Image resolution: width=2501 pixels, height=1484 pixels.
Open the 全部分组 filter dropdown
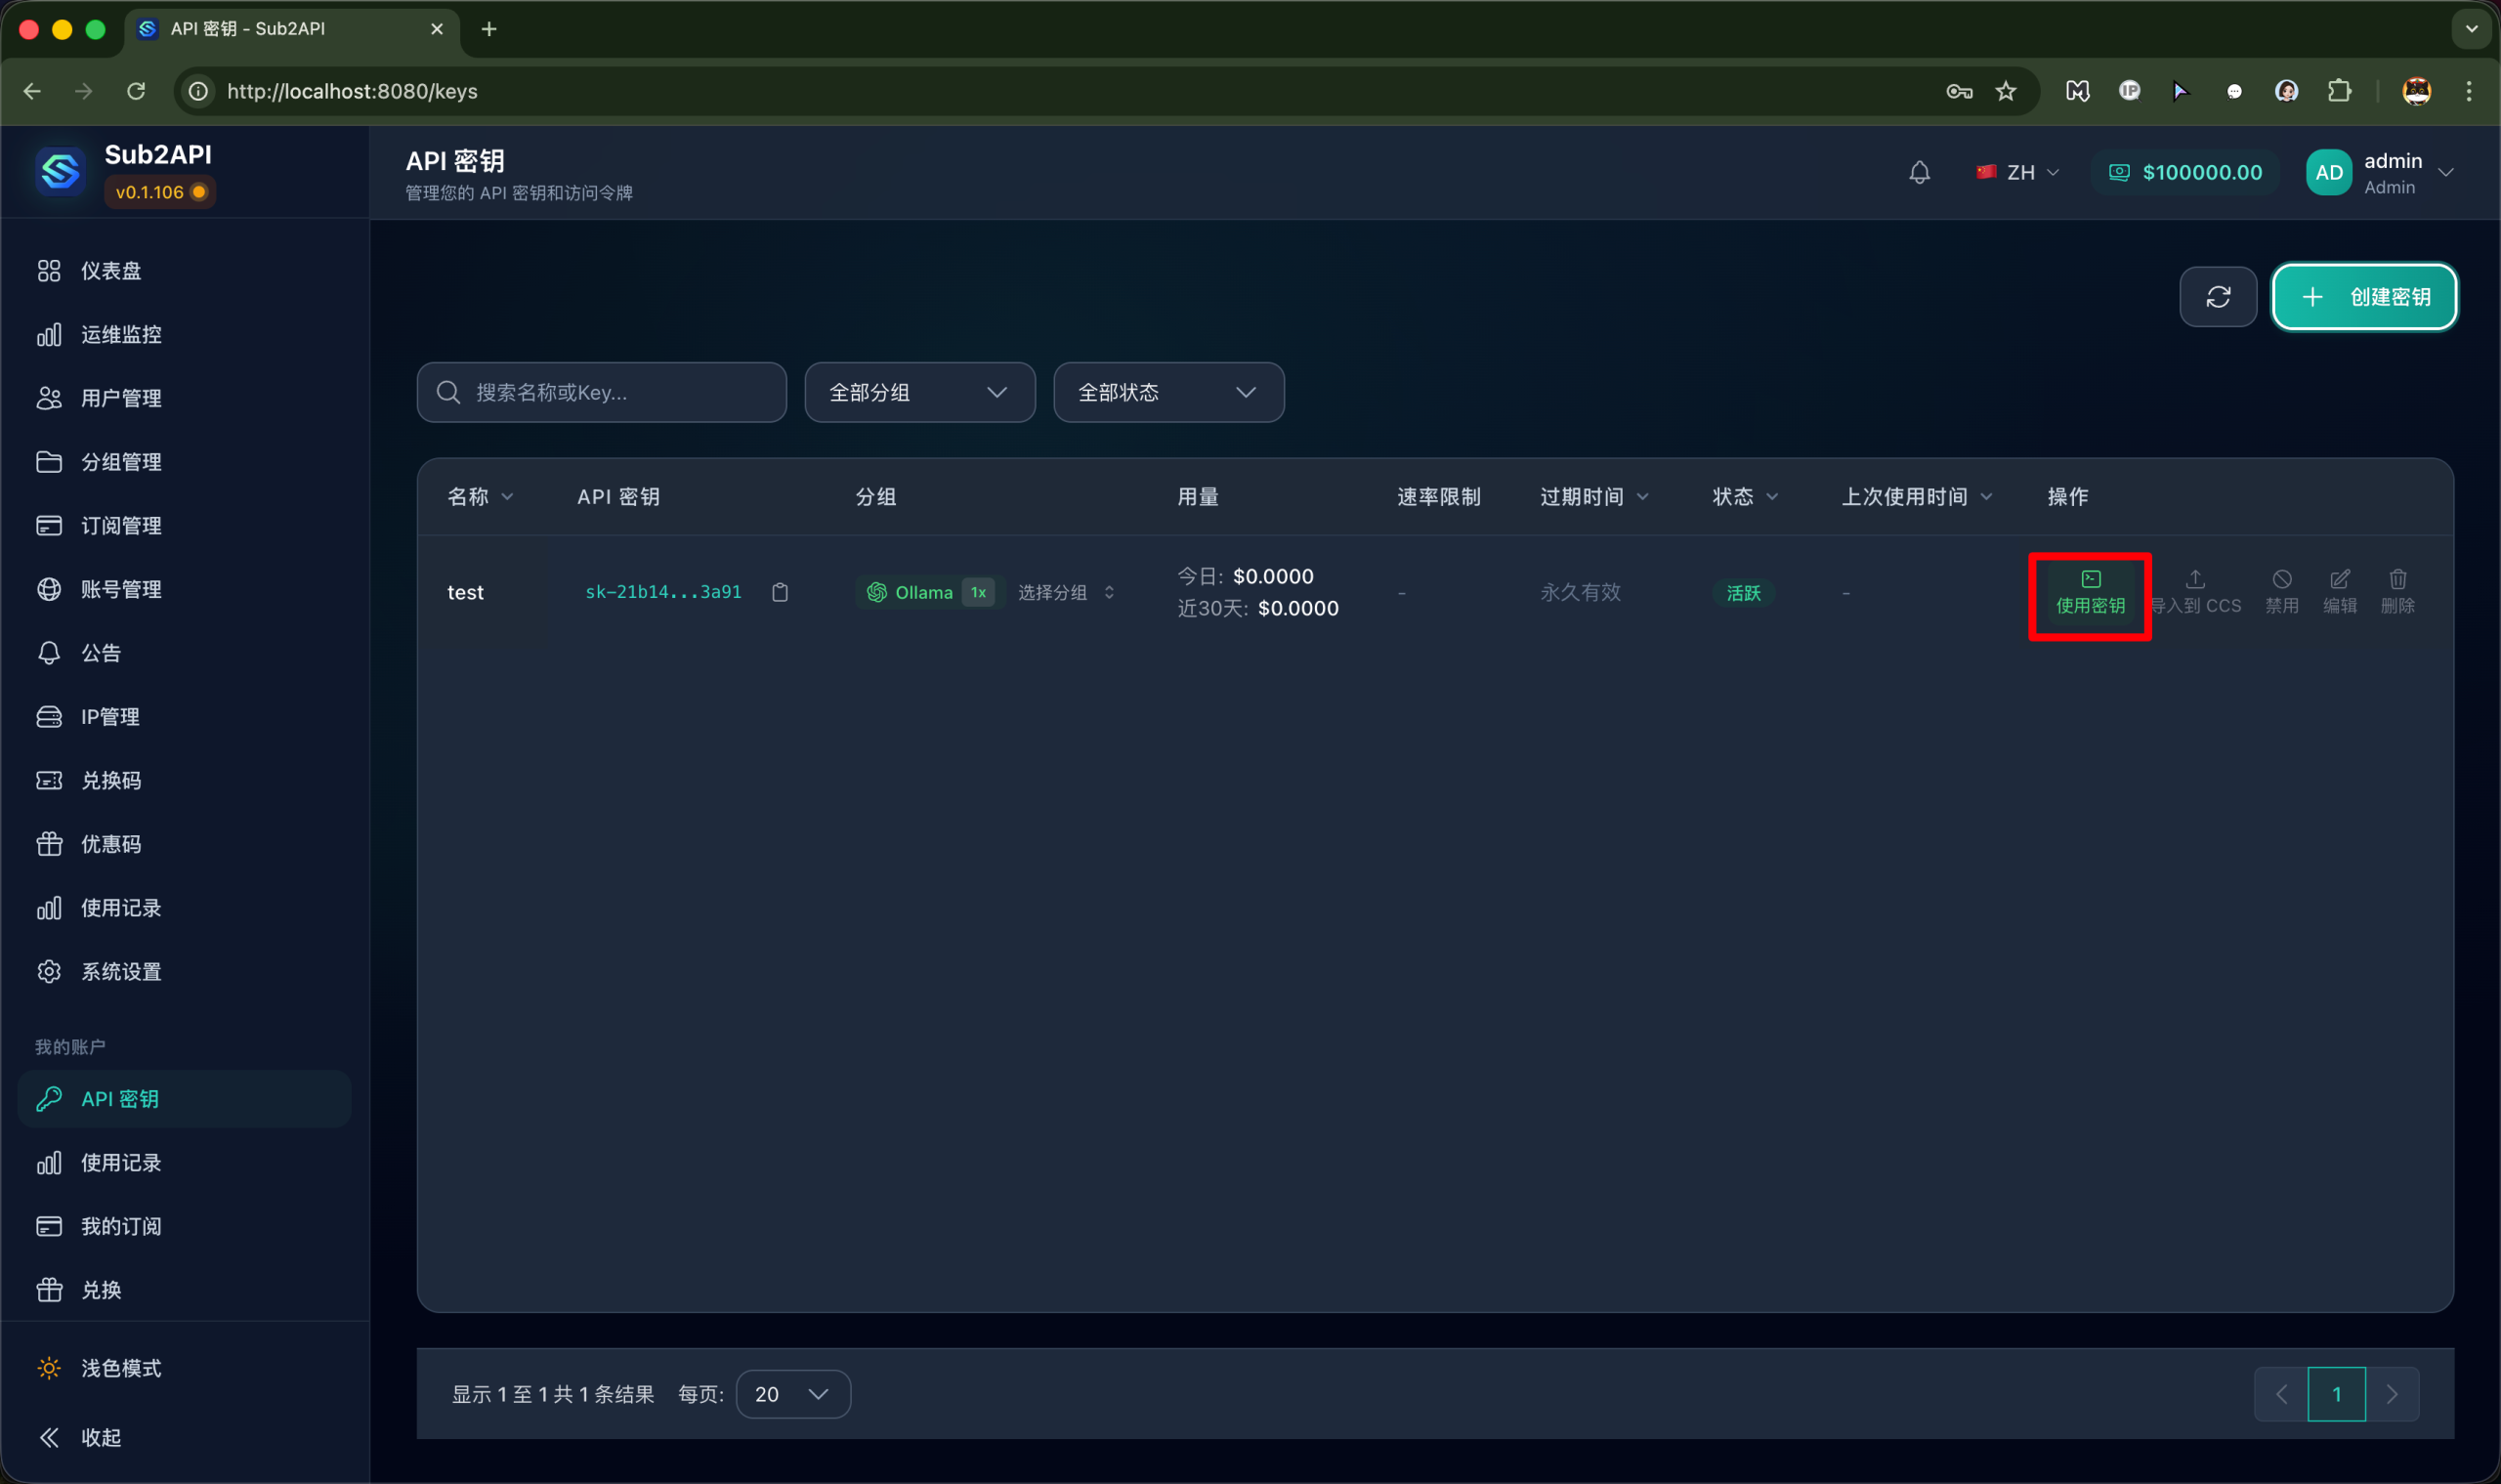coord(918,392)
